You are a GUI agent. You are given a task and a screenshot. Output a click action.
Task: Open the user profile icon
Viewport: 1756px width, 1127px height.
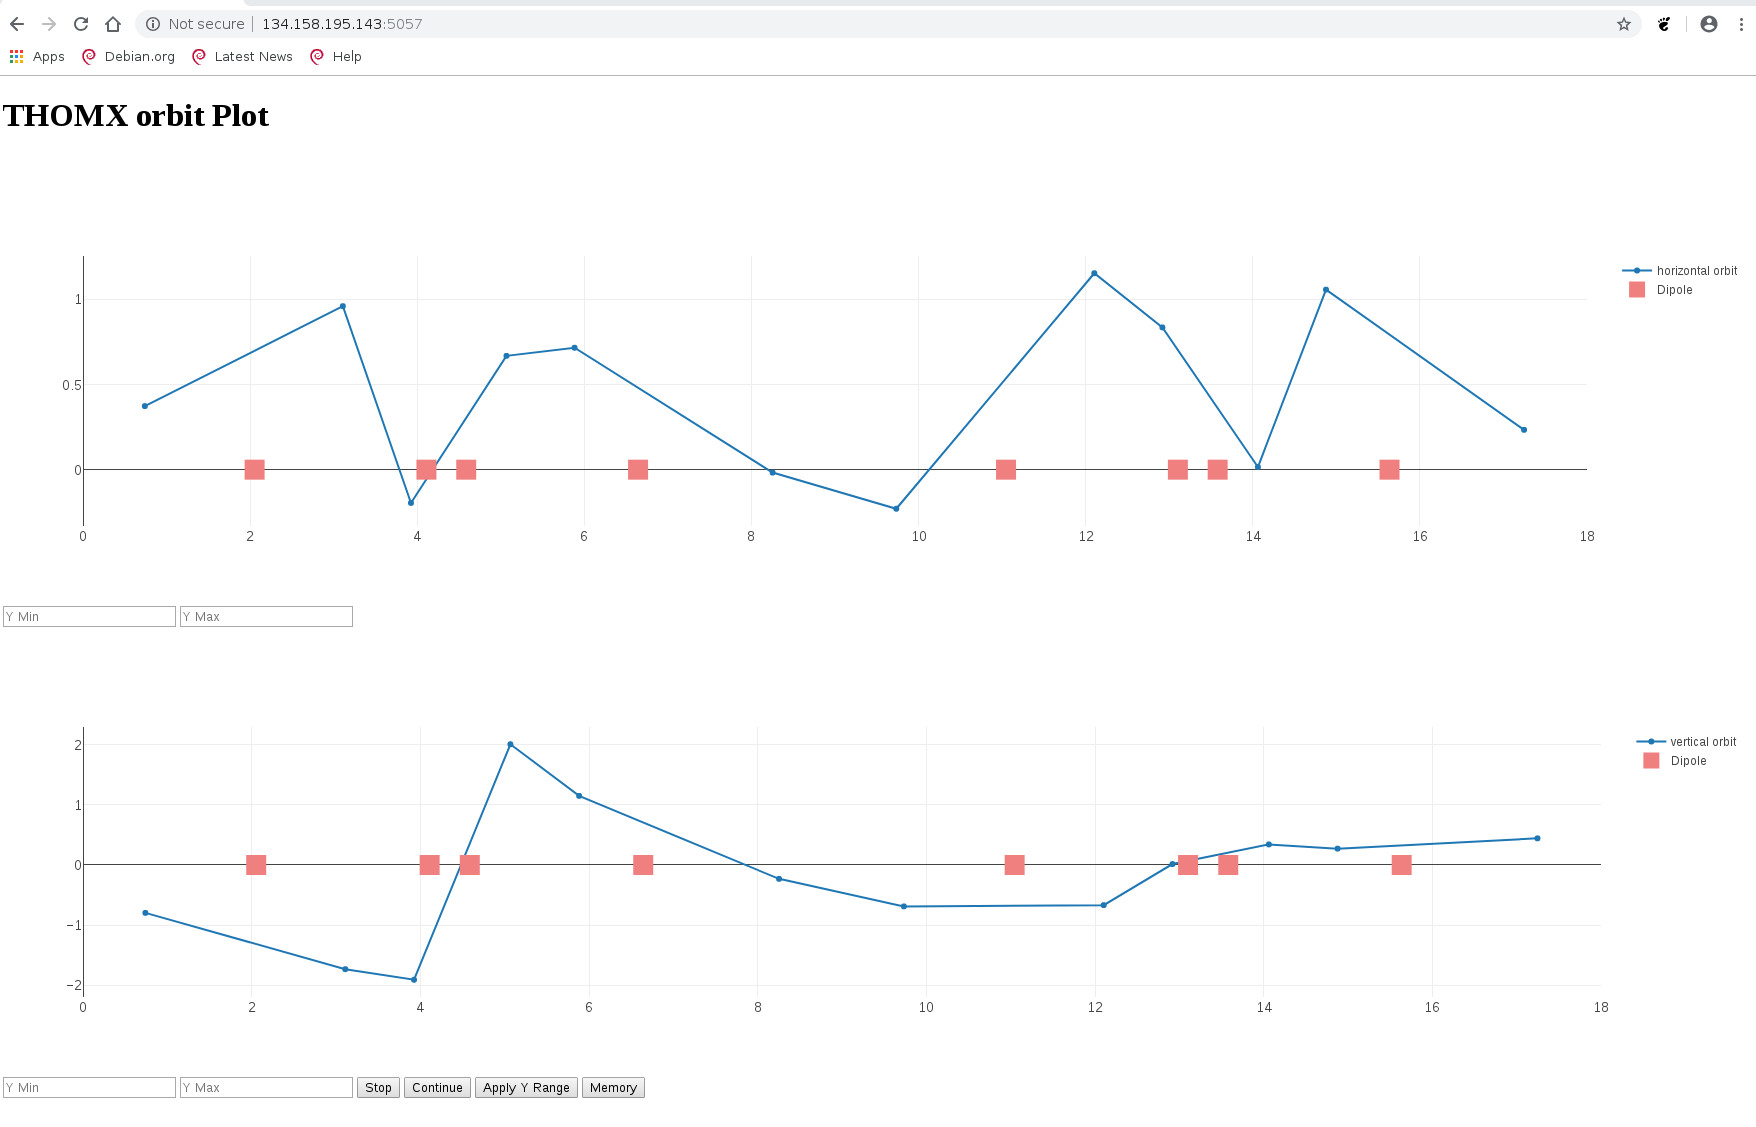[1709, 24]
